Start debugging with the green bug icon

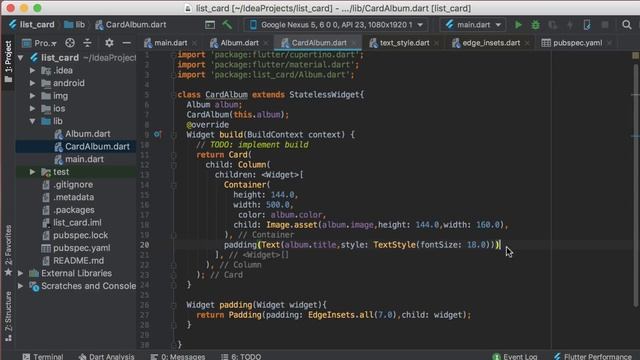coord(536,25)
